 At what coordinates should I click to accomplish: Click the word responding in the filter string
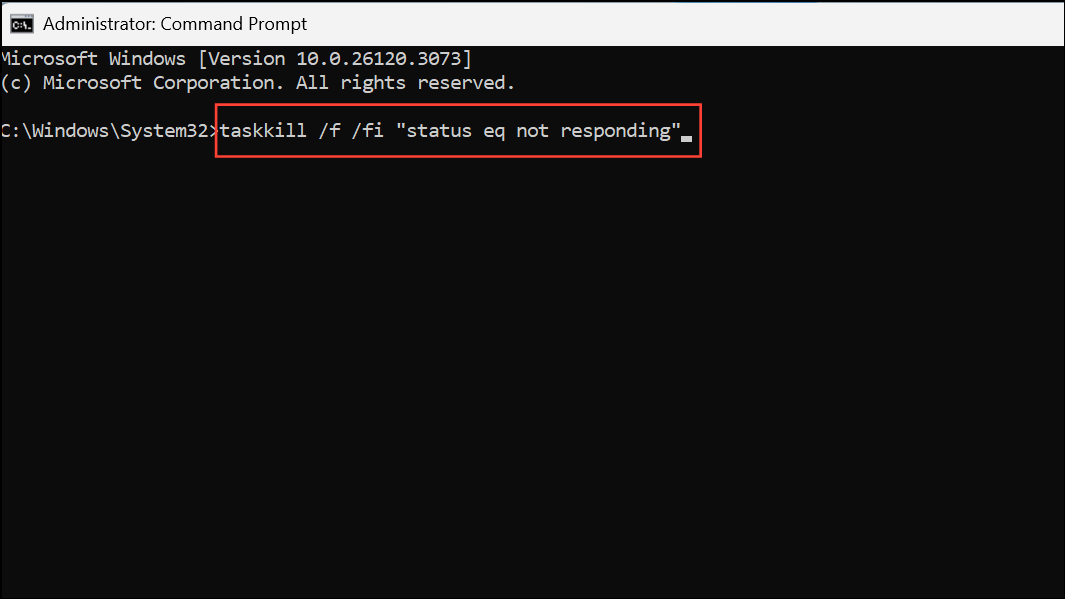point(618,130)
